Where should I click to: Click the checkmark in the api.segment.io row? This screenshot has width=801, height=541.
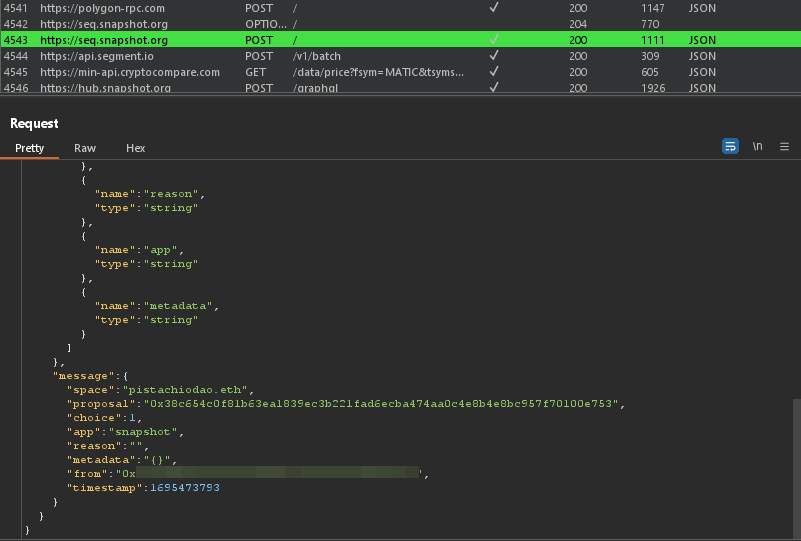[x=494, y=56]
